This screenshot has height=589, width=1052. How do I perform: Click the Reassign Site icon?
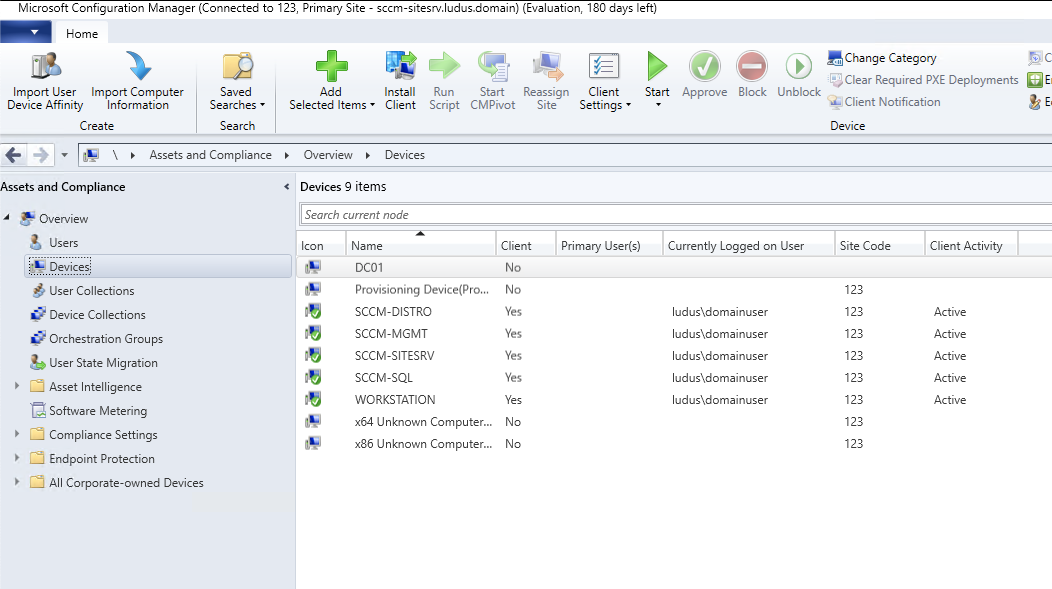click(x=546, y=67)
